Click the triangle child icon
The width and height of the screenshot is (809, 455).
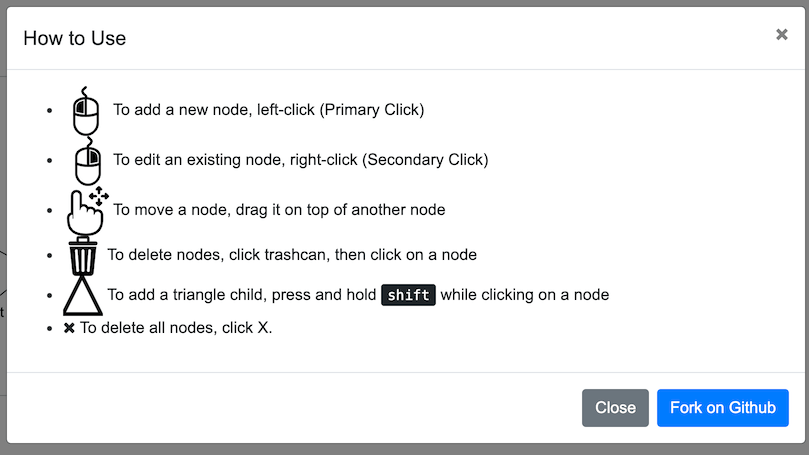(83, 296)
